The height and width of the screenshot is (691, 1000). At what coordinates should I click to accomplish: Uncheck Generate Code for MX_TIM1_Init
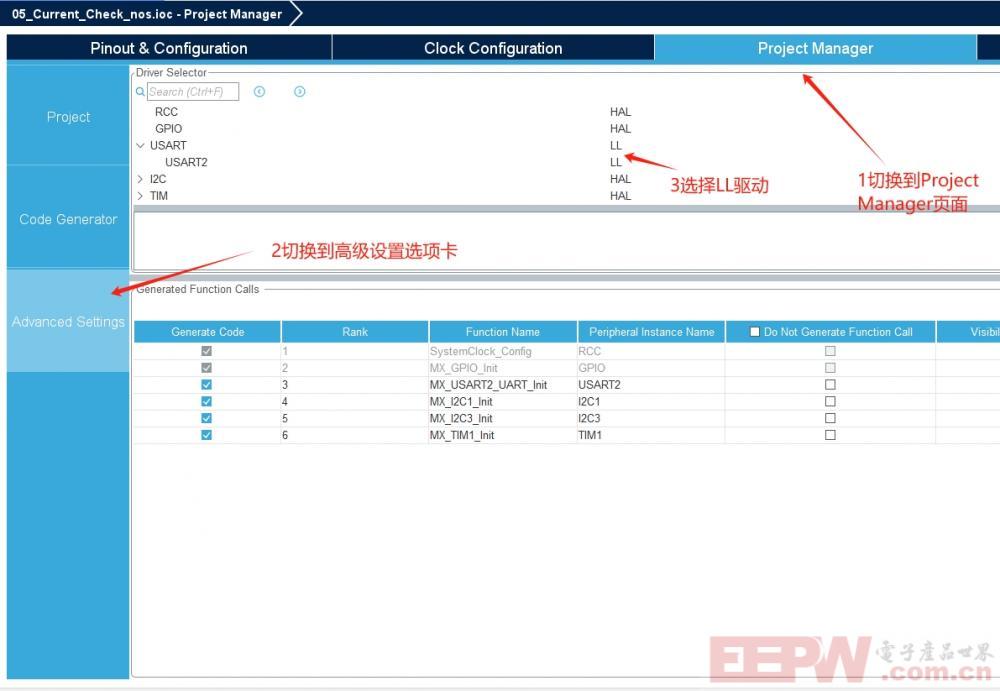point(207,435)
